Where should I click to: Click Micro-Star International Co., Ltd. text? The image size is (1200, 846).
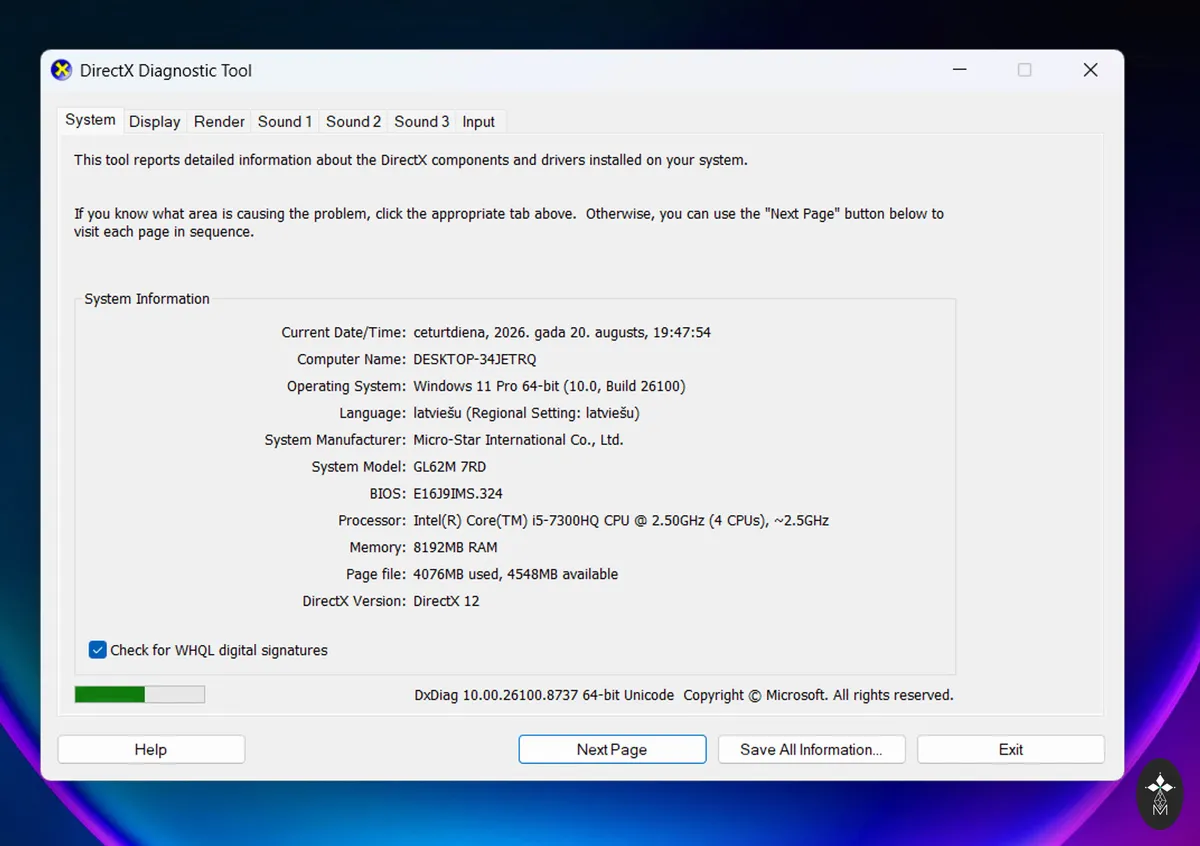(518, 440)
